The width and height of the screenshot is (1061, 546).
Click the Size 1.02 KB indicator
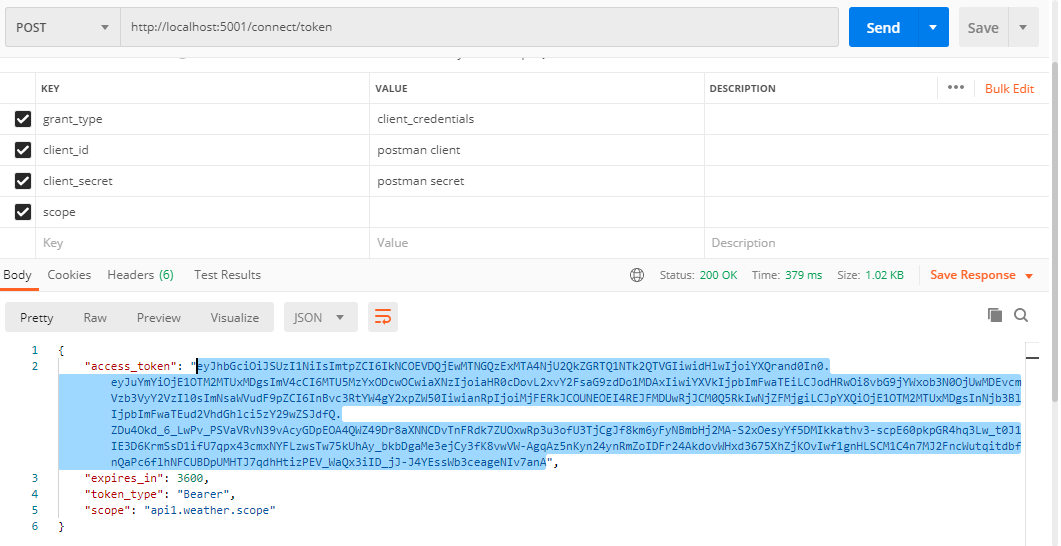(x=870, y=275)
